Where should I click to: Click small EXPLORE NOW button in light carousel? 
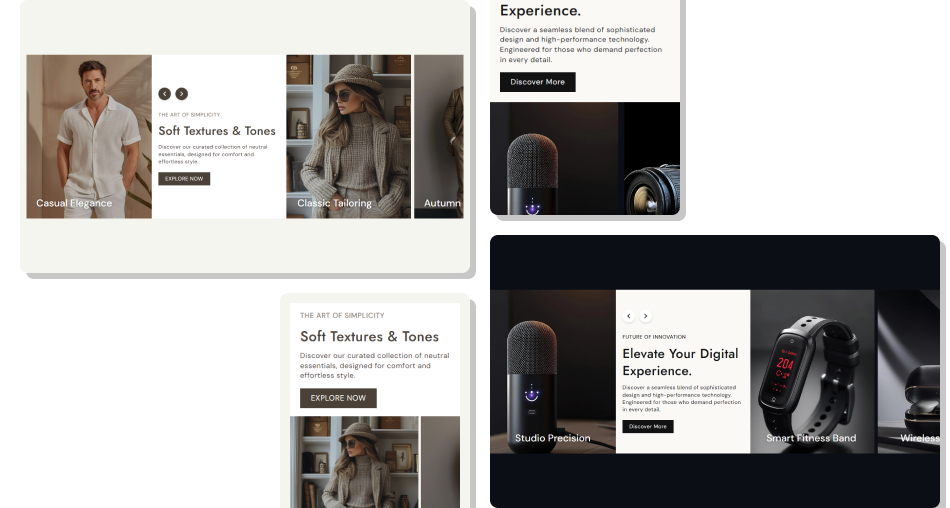[184, 179]
